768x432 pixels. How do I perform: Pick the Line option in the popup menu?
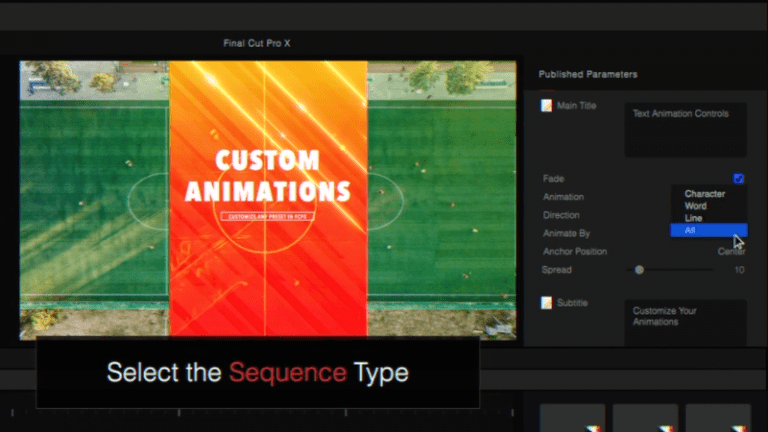(x=693, y=218)
